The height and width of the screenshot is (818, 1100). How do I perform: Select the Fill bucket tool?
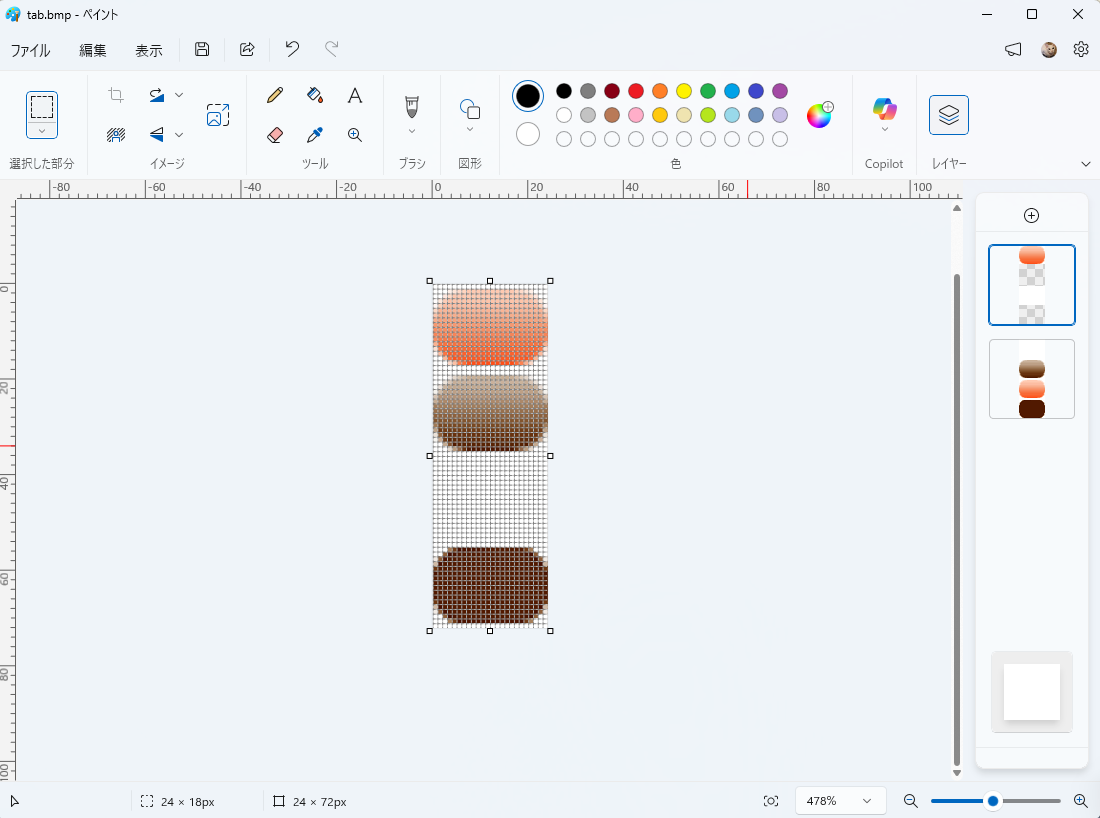[315, 96]
